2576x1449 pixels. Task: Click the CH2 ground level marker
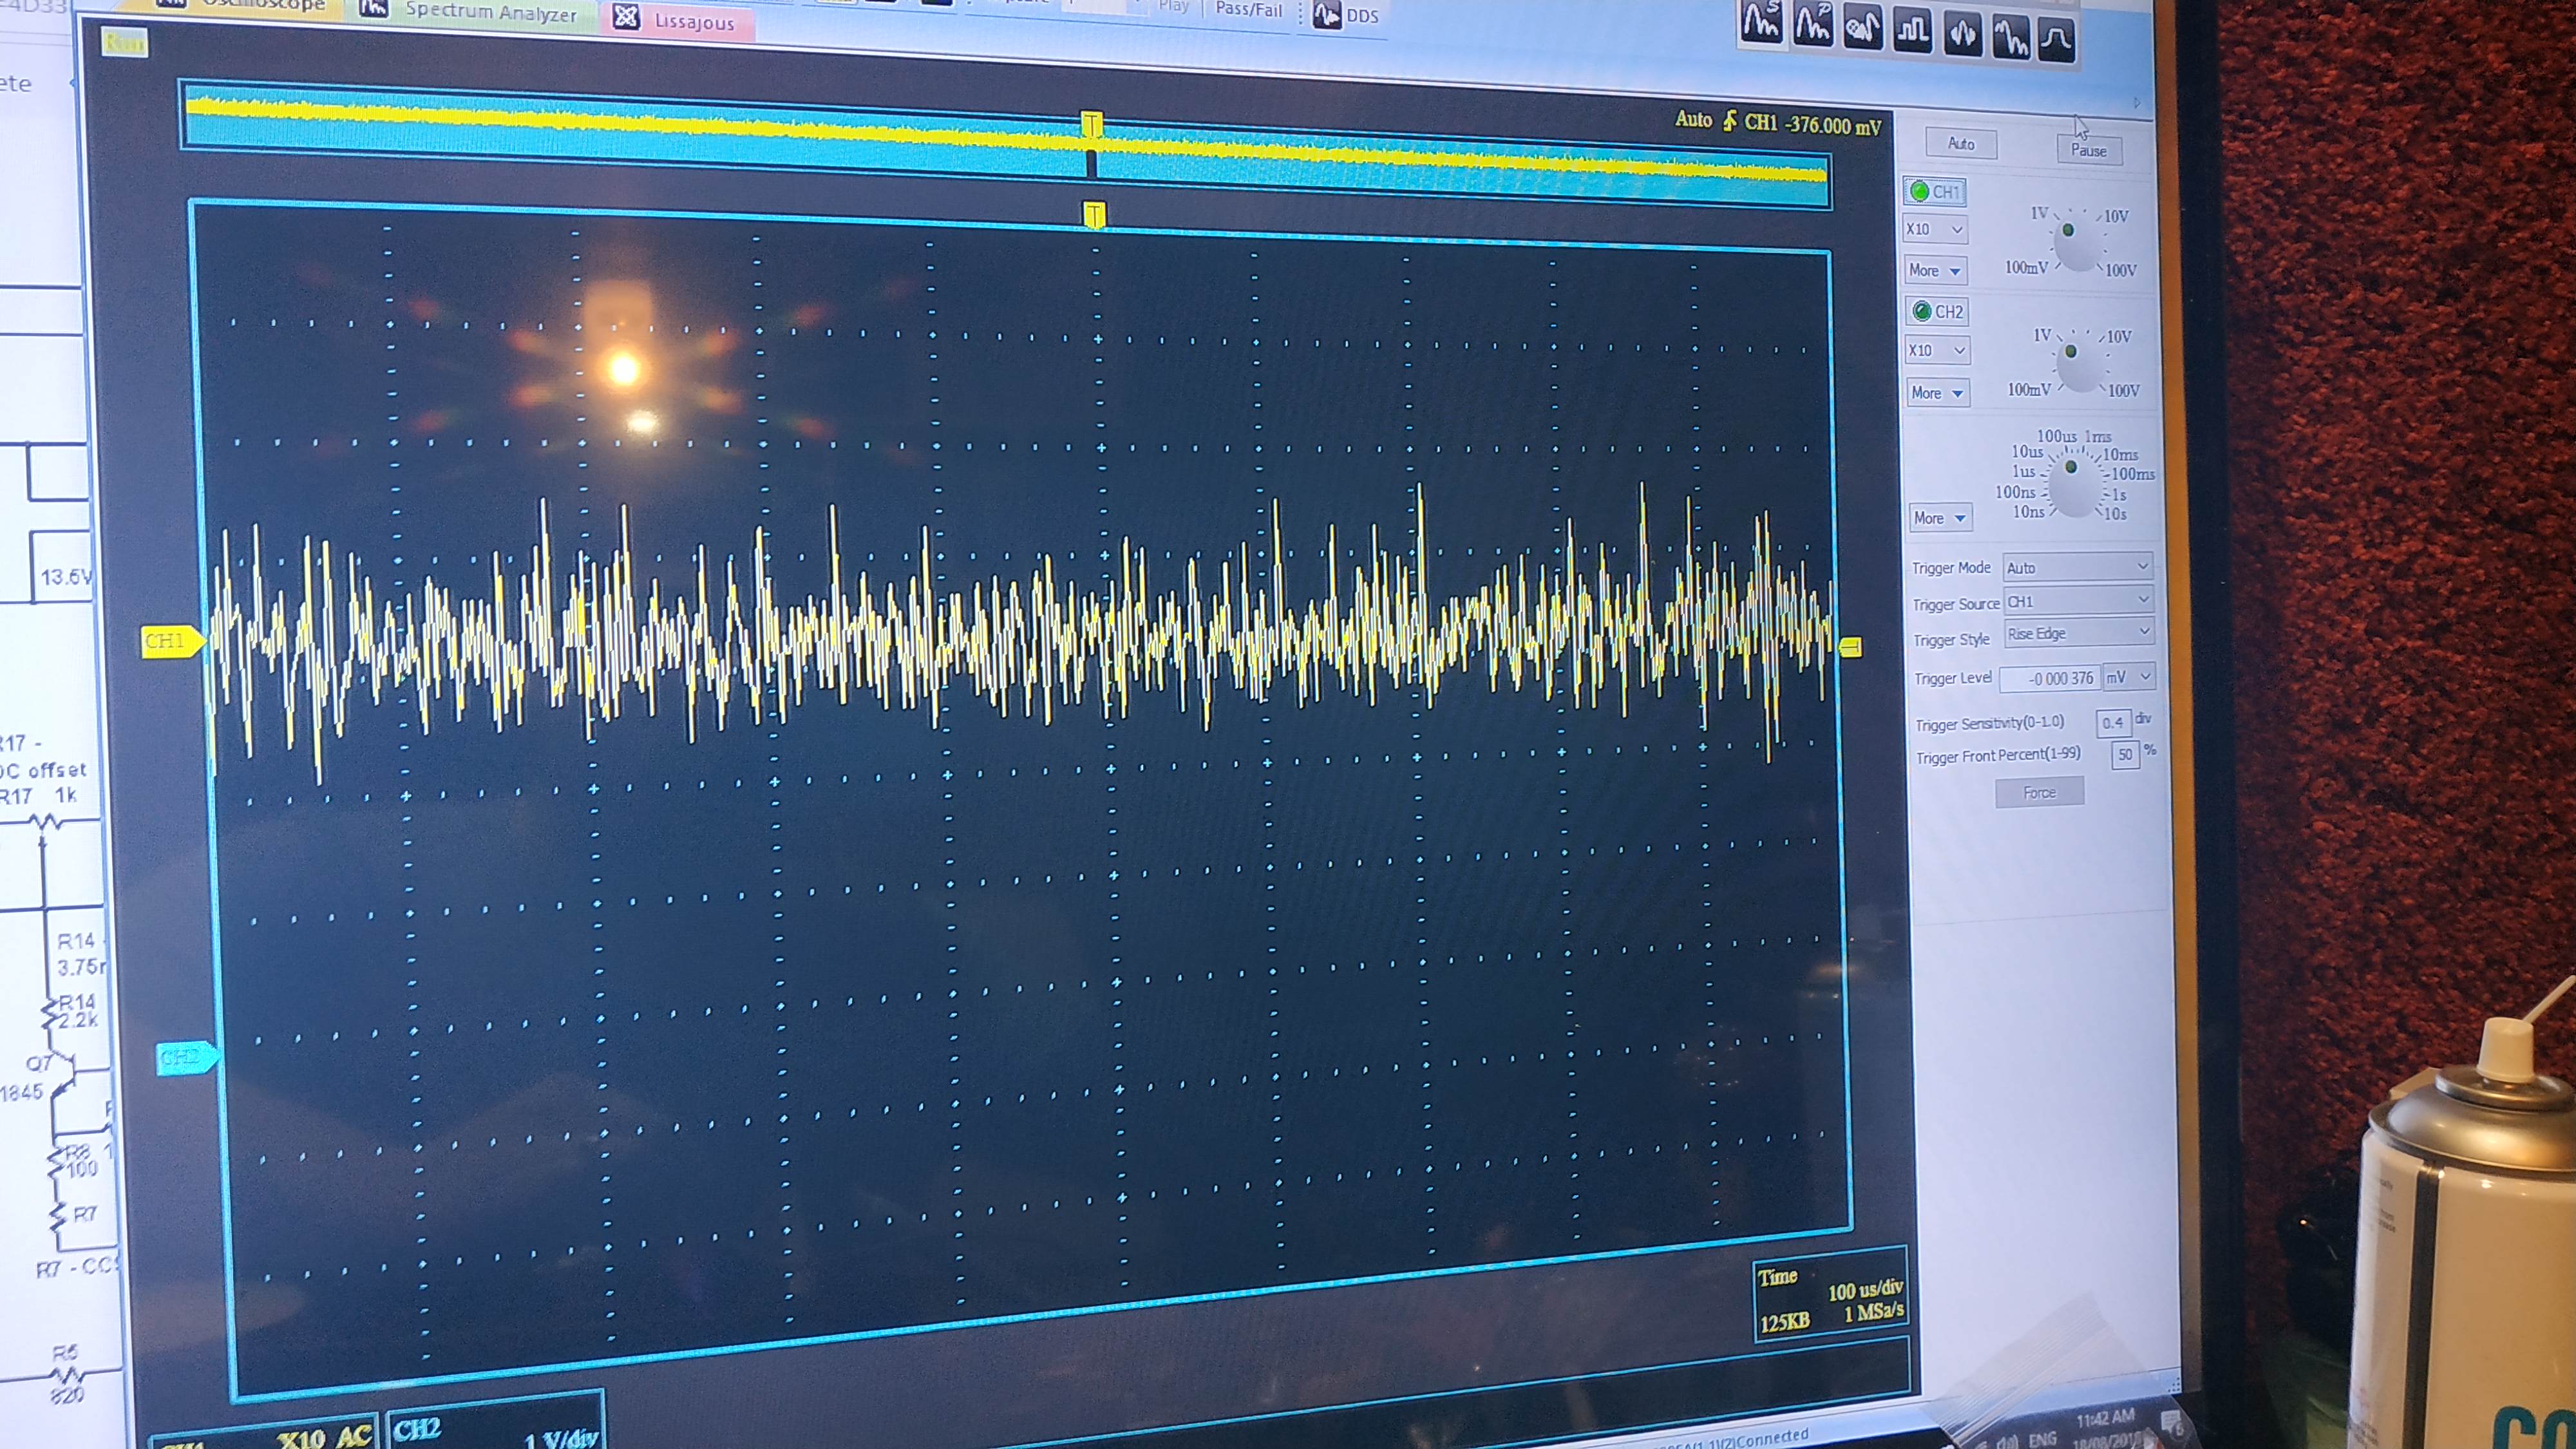(187, 1058)
